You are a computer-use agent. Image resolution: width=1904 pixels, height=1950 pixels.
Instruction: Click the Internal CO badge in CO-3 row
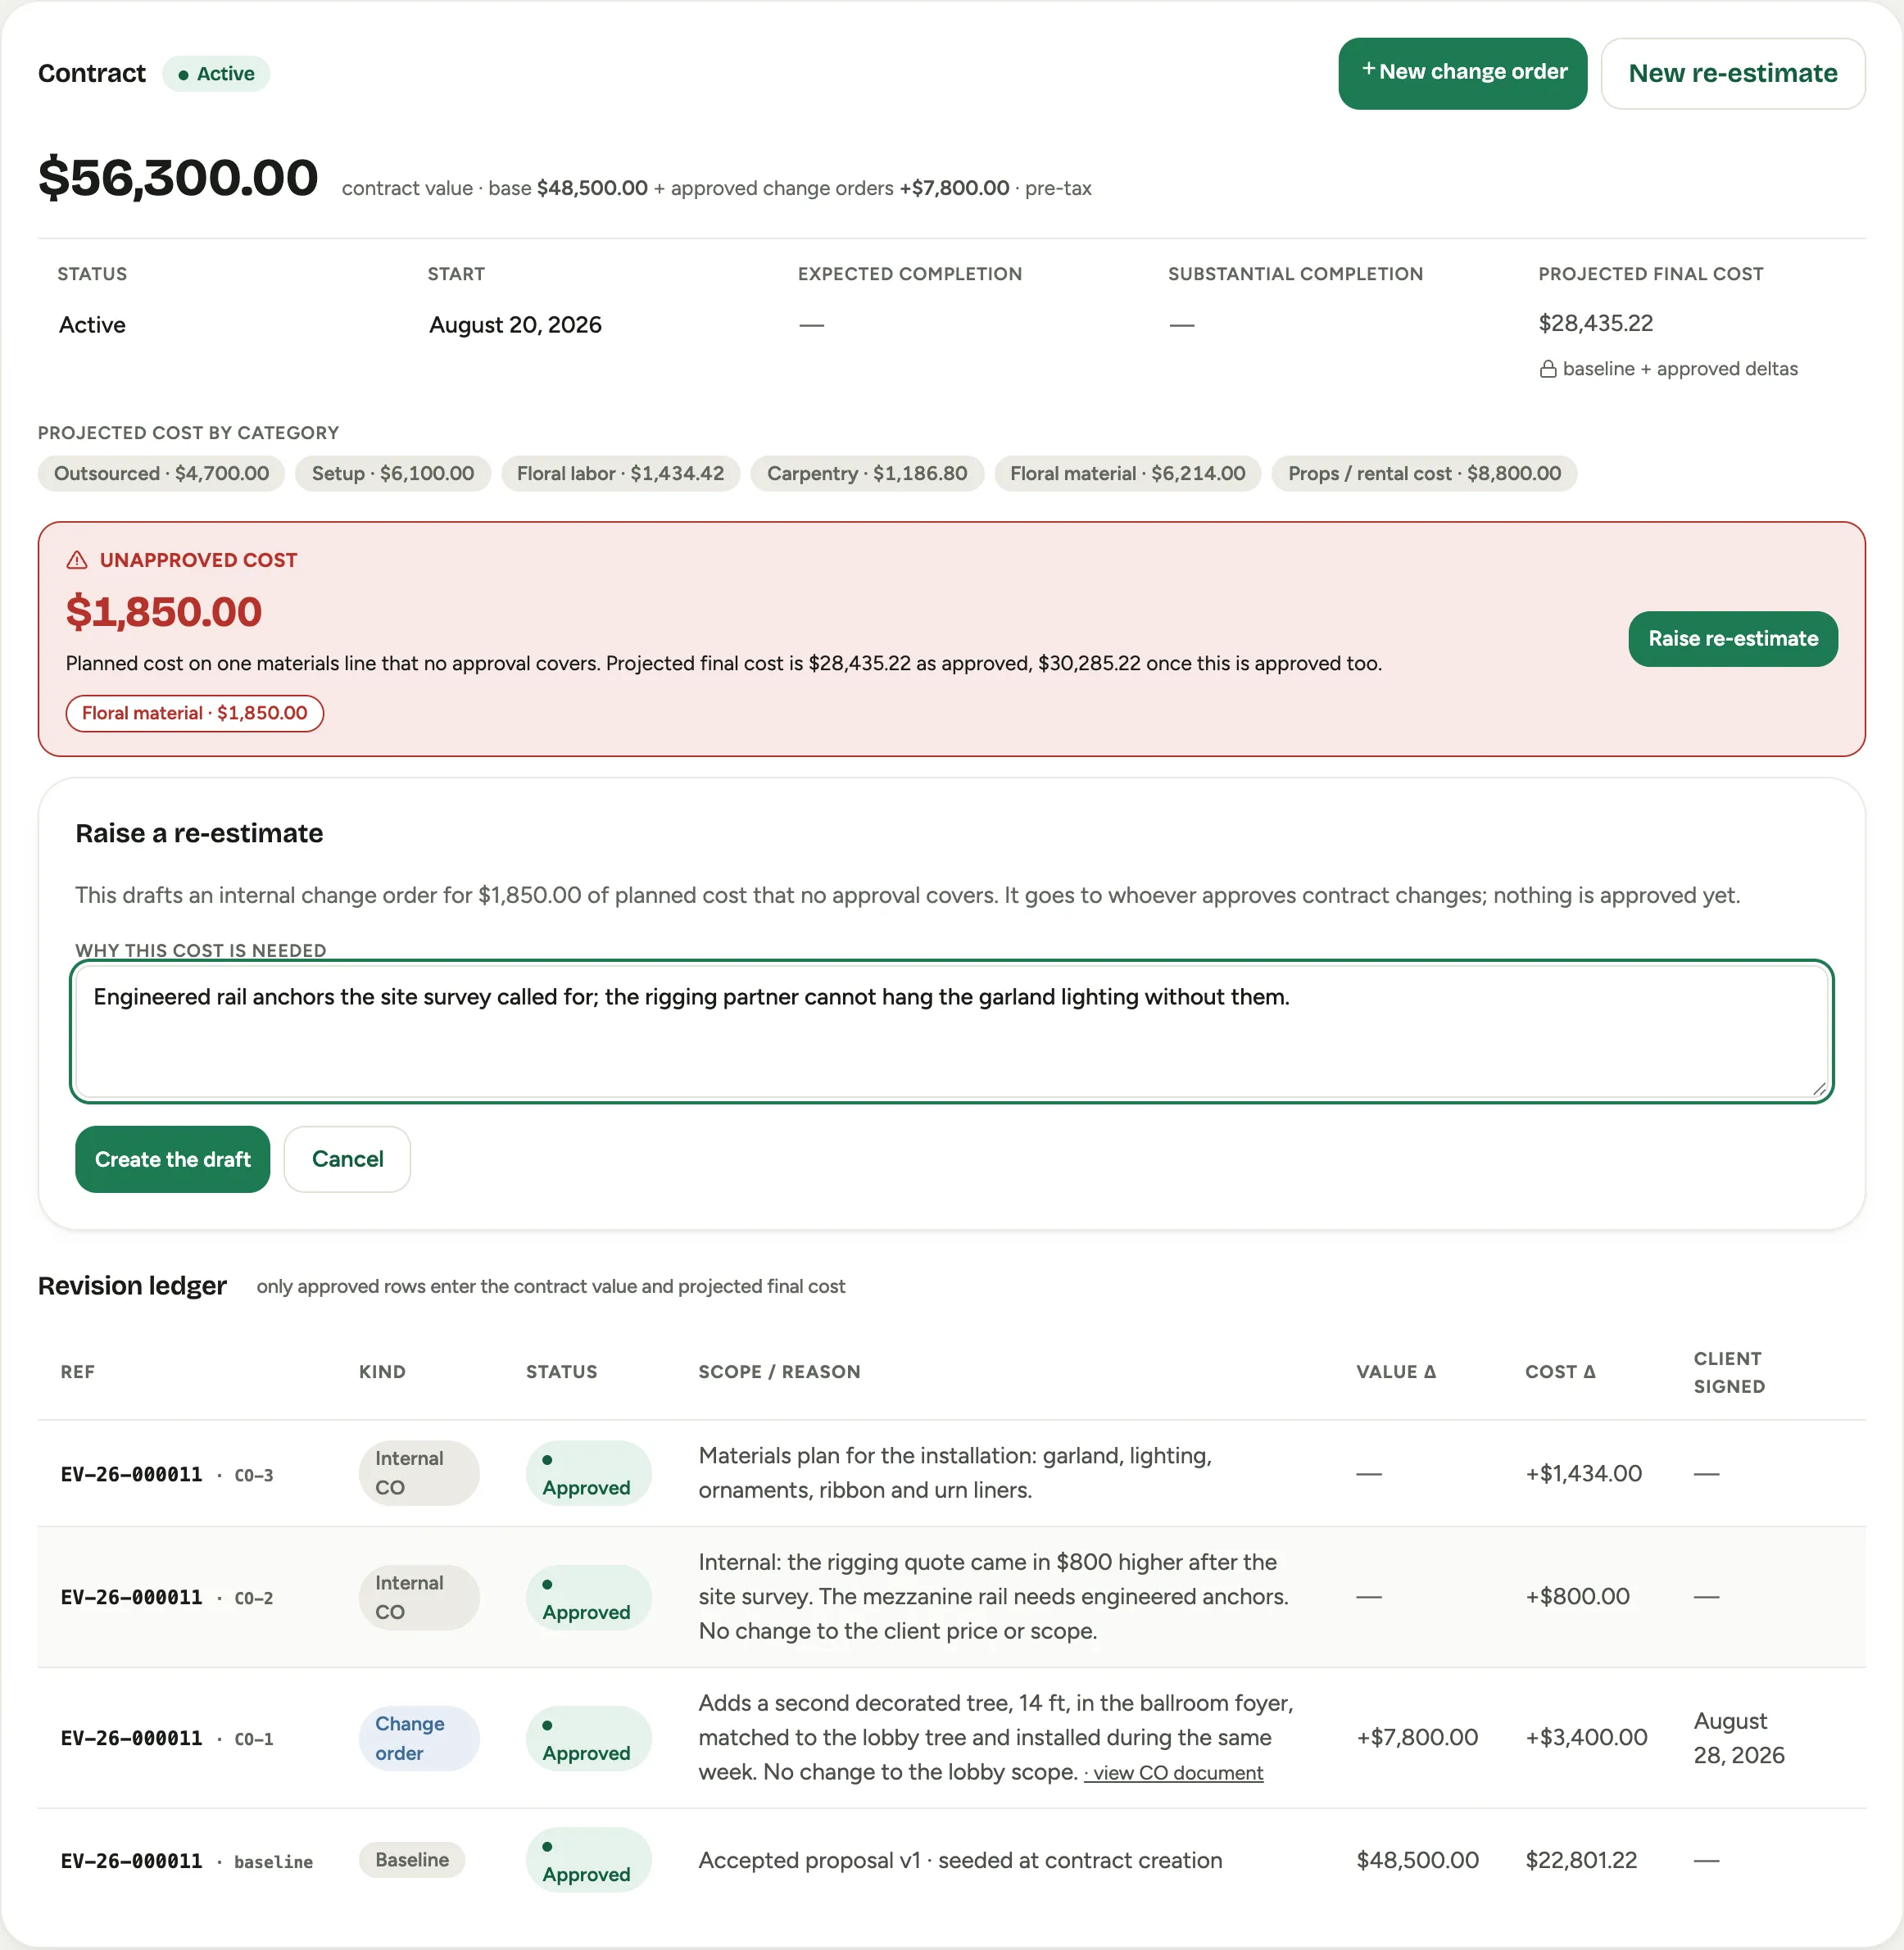pos(419,1473)
